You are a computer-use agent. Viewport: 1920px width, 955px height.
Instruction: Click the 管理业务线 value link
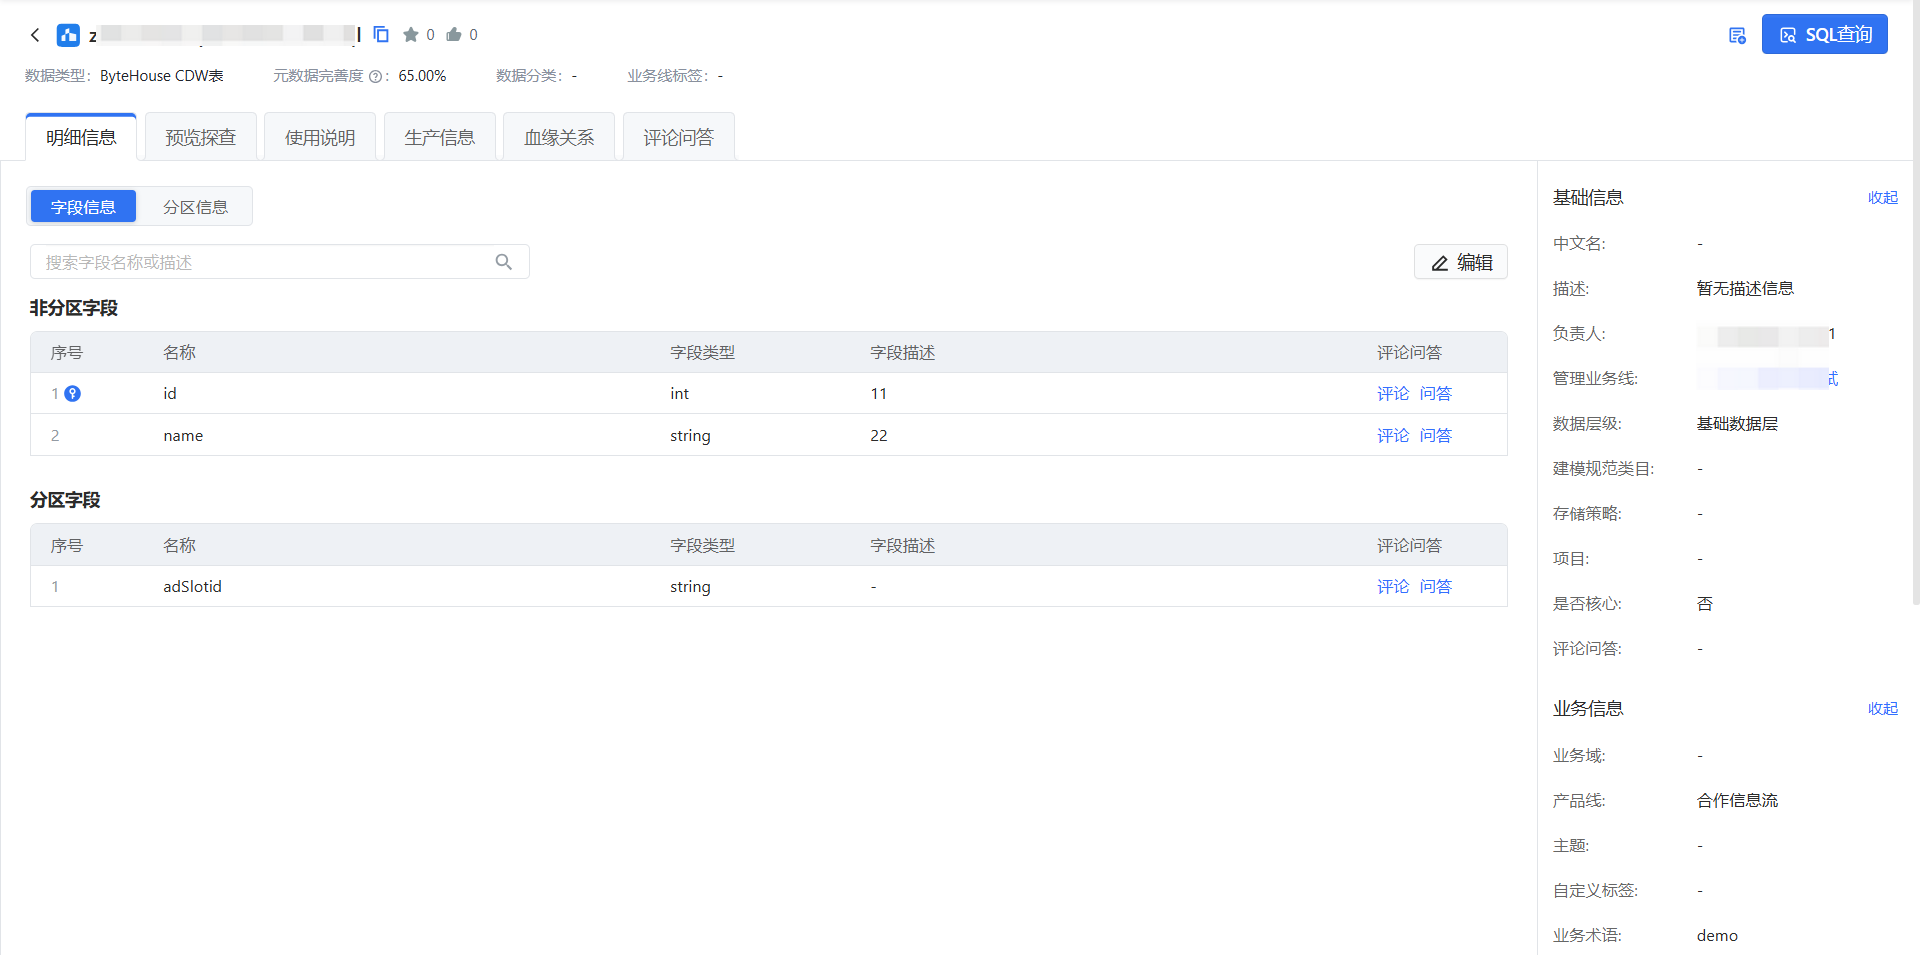[1768, 378]
